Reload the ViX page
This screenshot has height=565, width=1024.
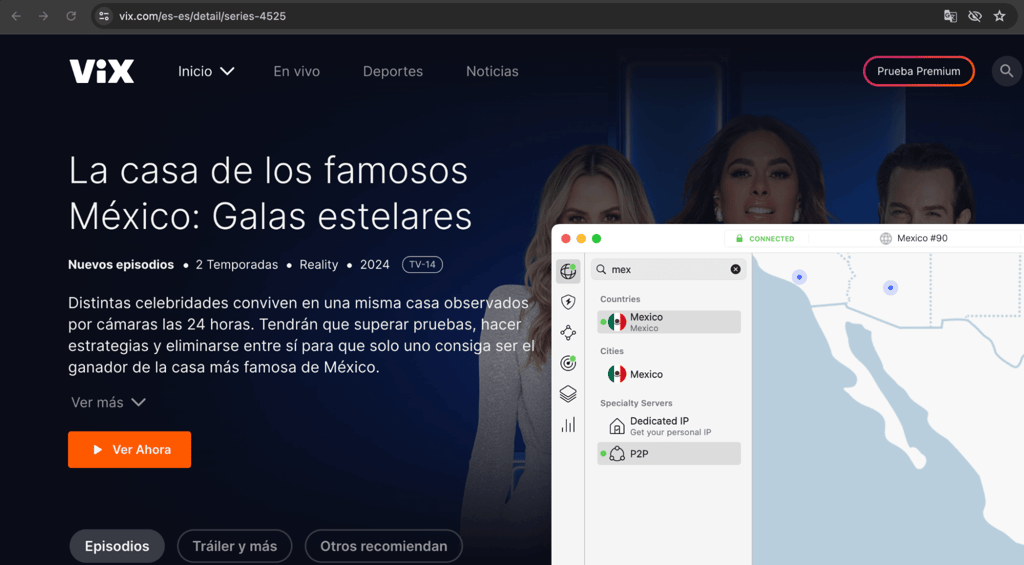[x=71, y=16]
